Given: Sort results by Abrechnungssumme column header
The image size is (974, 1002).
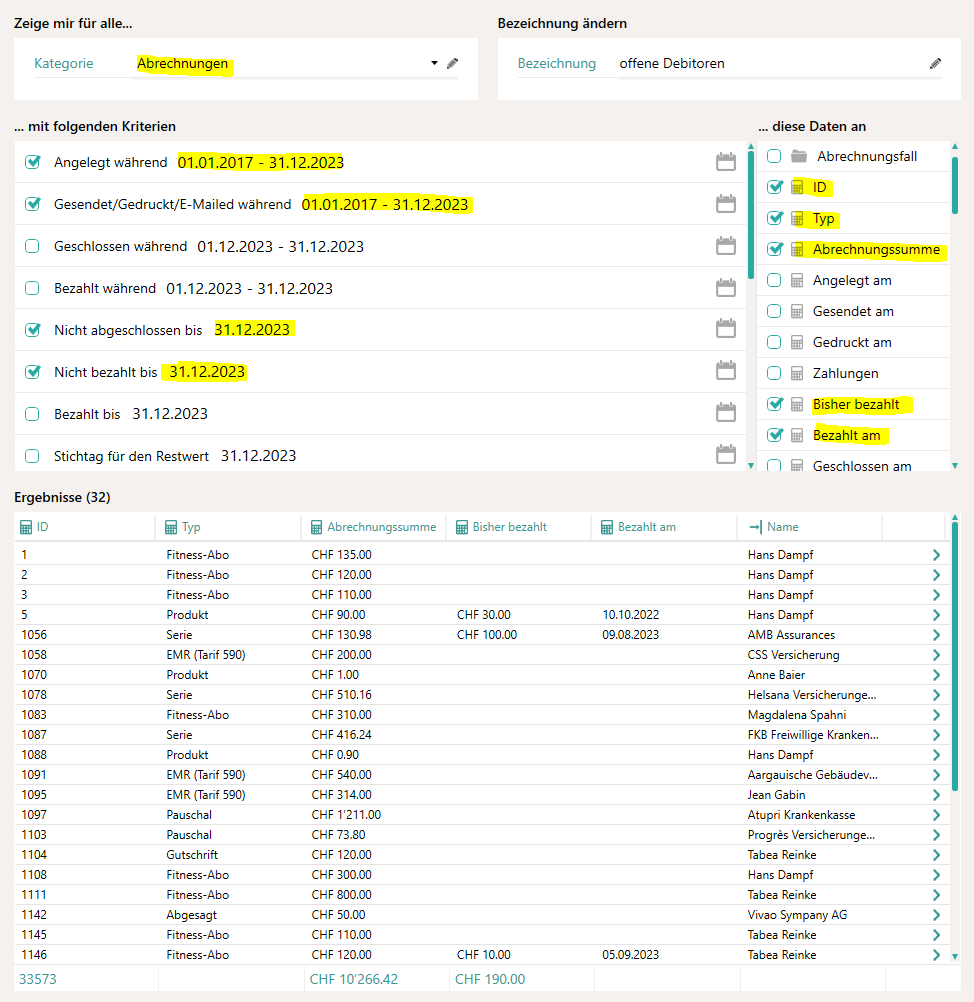Looking at the screenshot, I should 381,527.
